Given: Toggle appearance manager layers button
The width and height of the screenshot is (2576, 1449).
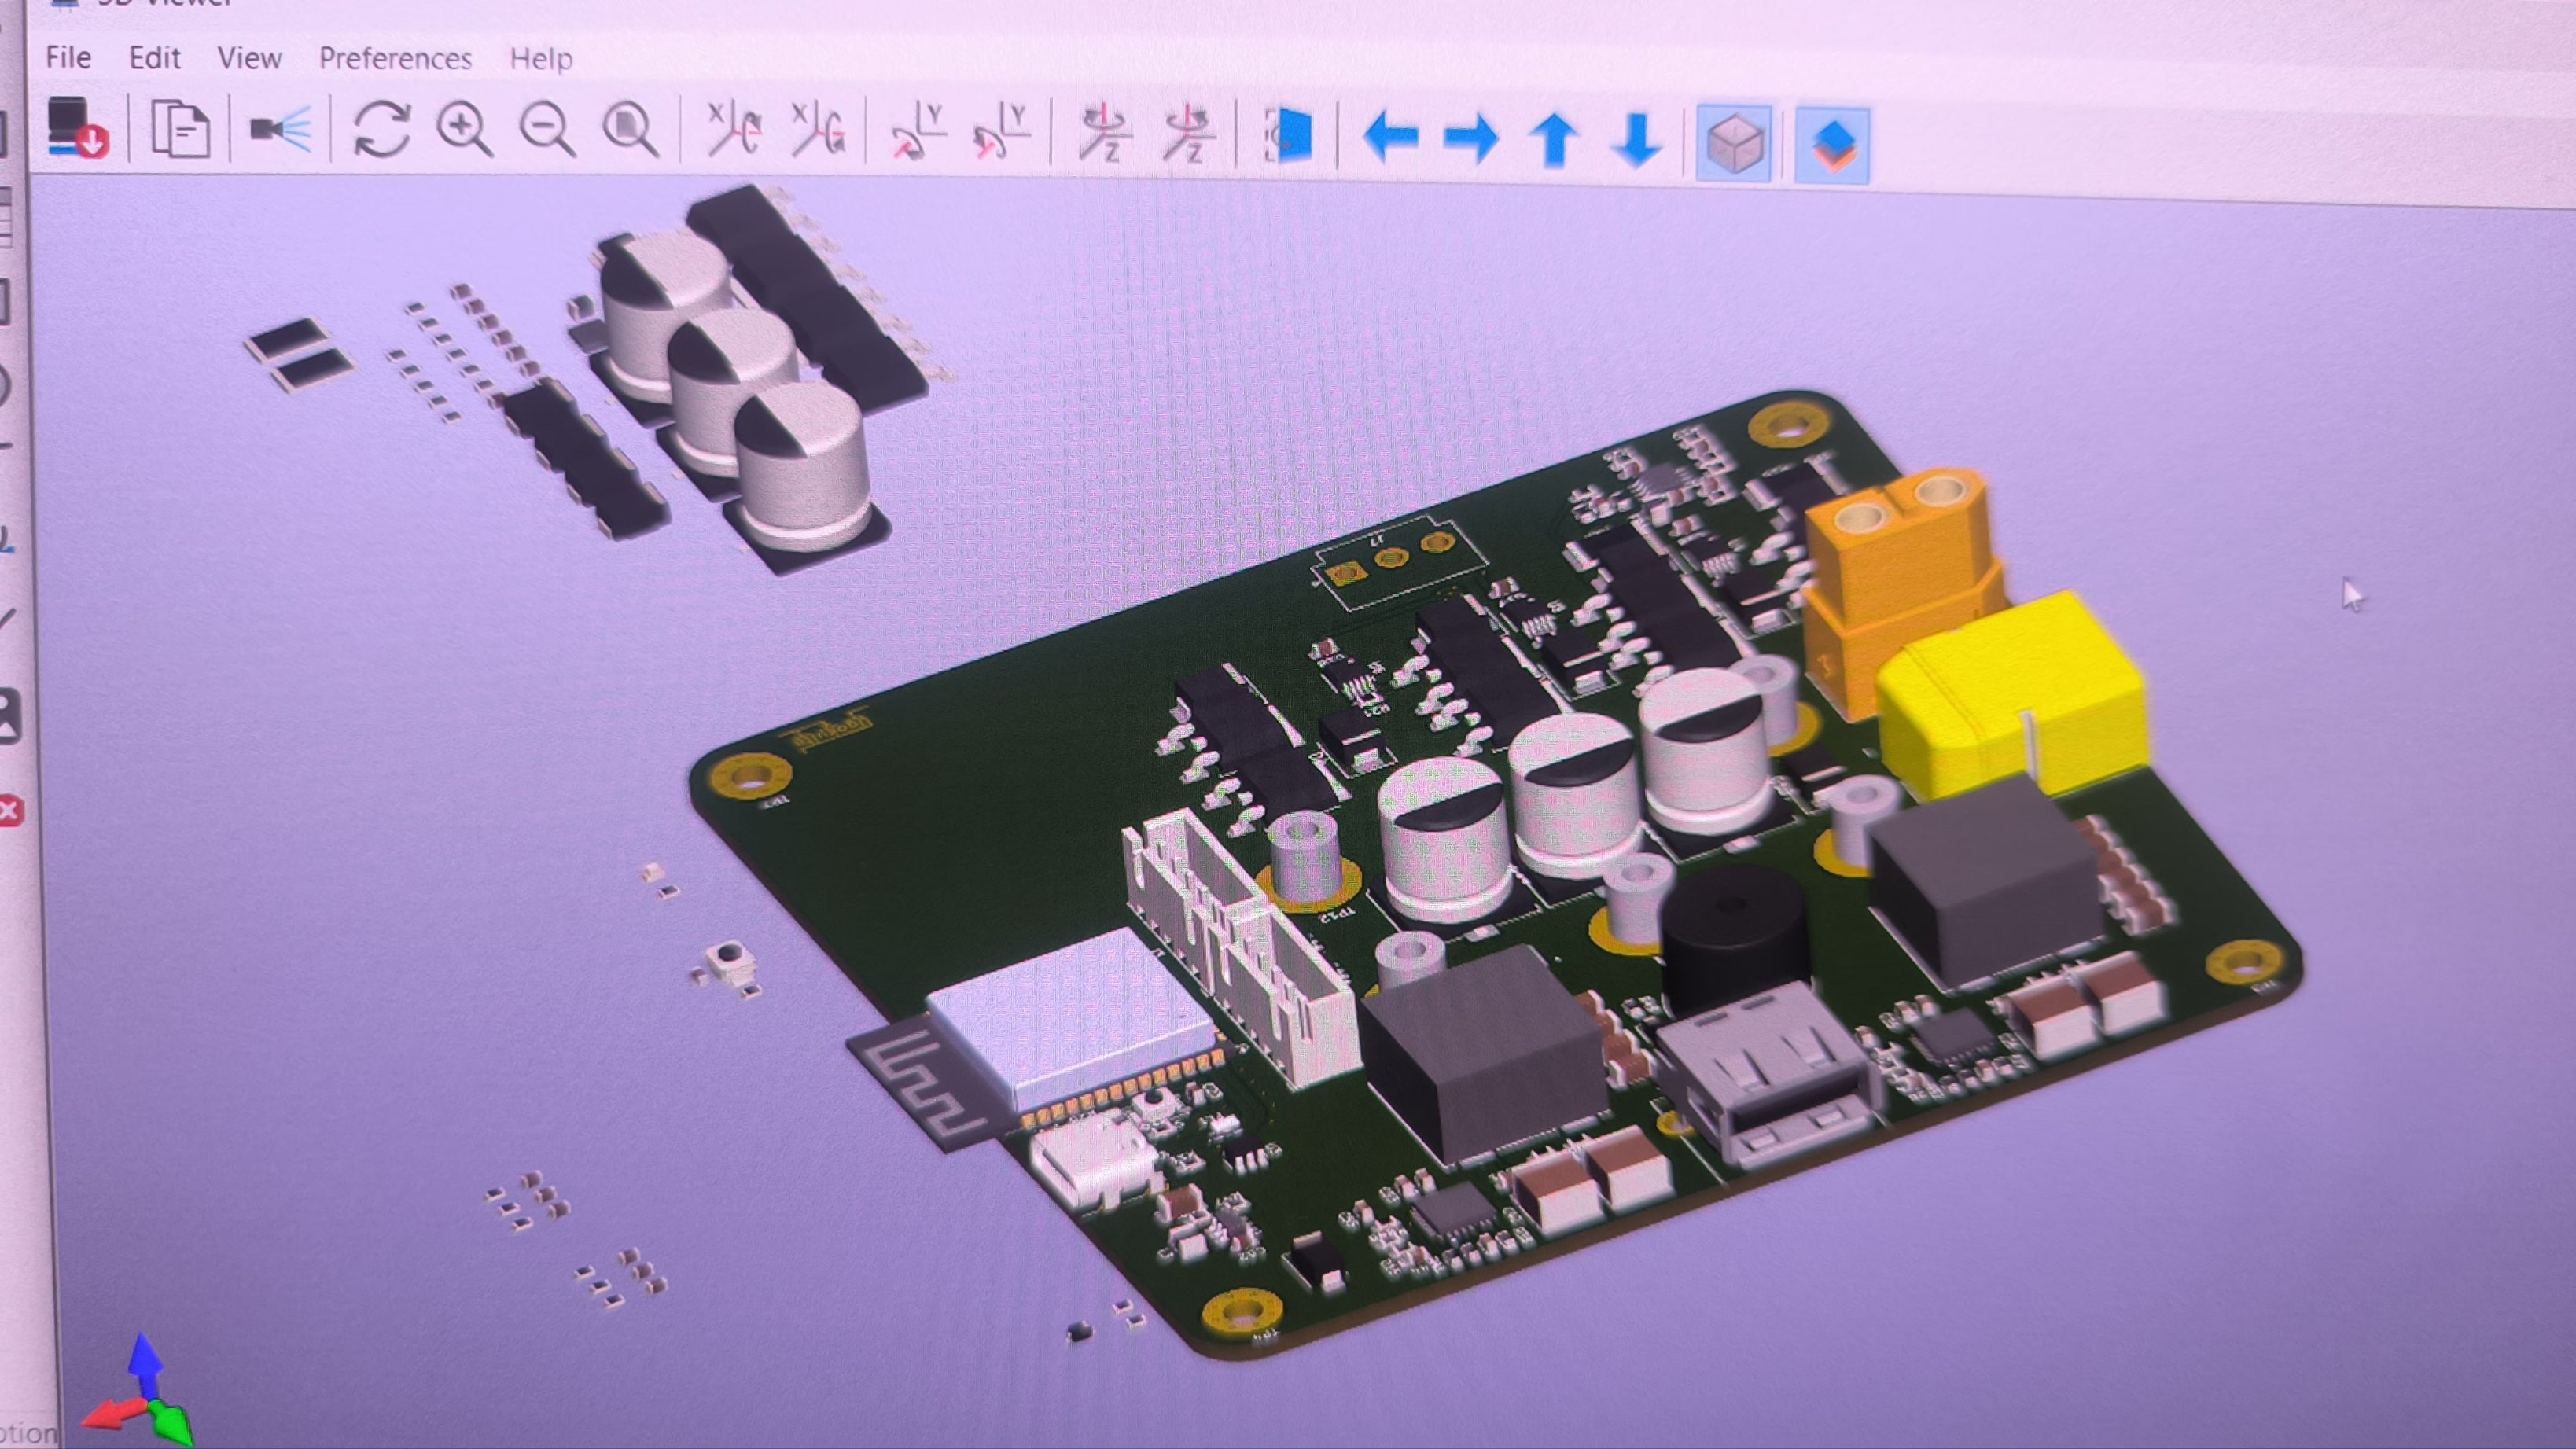Looking at the screenshot, I should pos(1832,146).
